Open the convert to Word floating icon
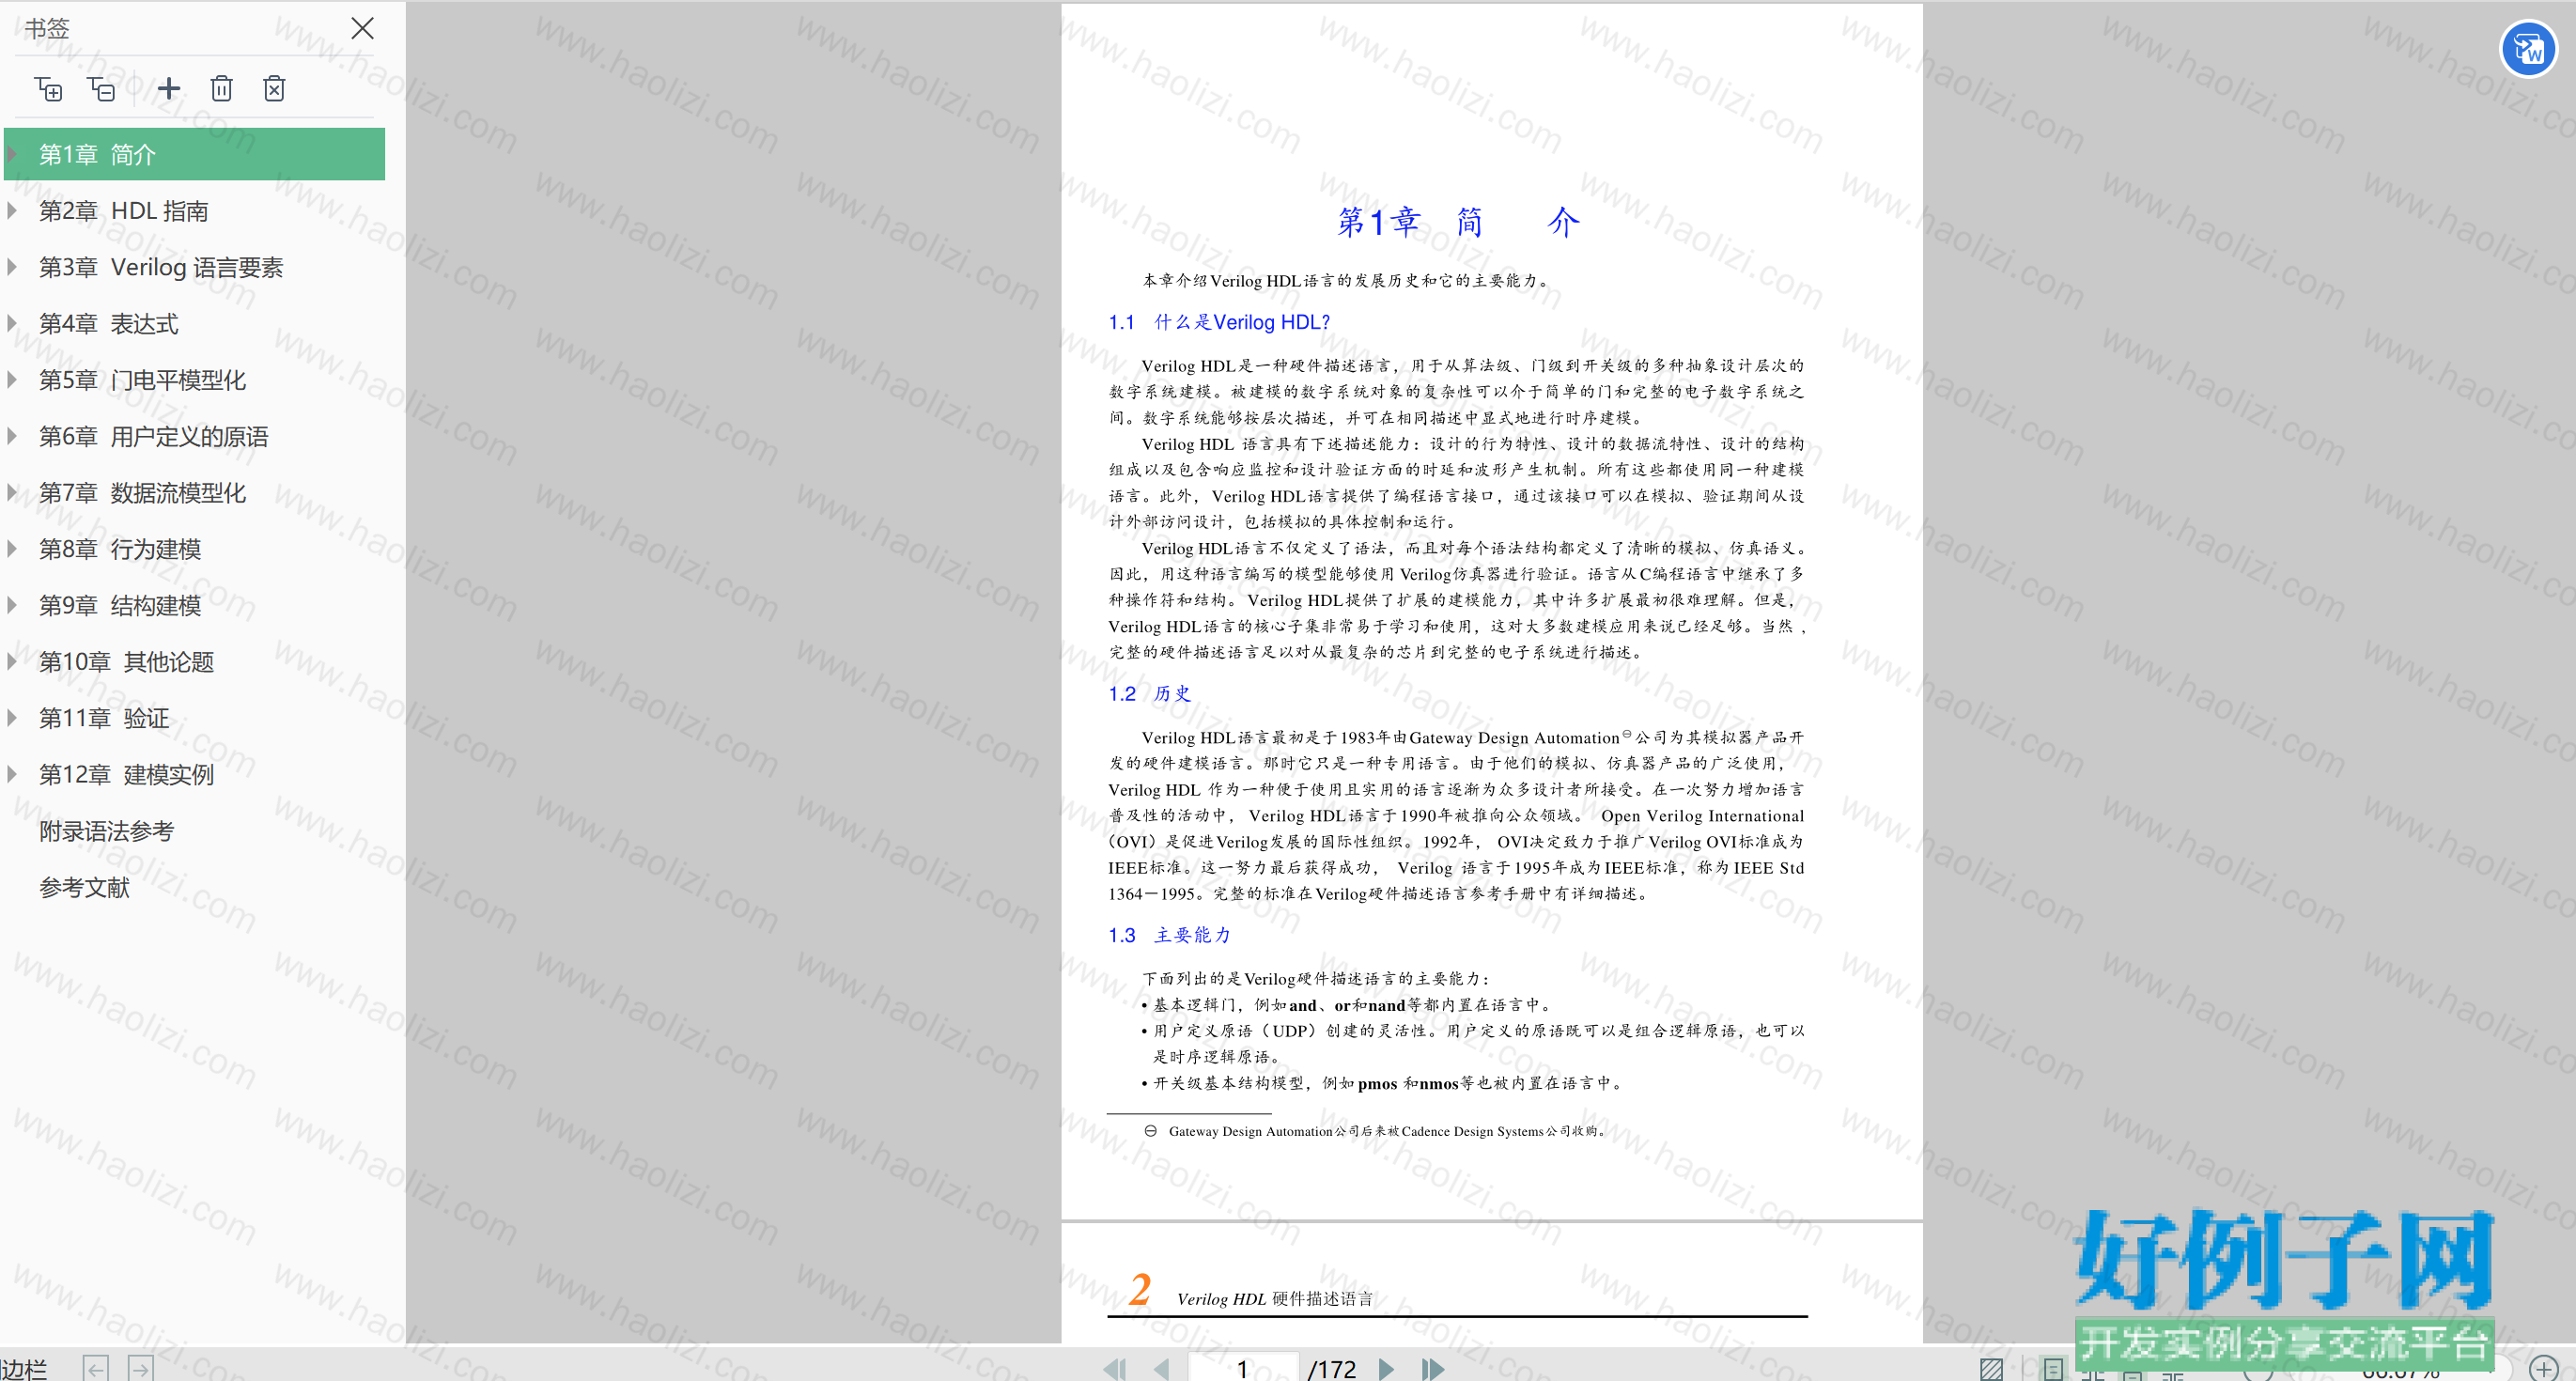The height and width of the screenshot is (1381, 2576). 2528,48
